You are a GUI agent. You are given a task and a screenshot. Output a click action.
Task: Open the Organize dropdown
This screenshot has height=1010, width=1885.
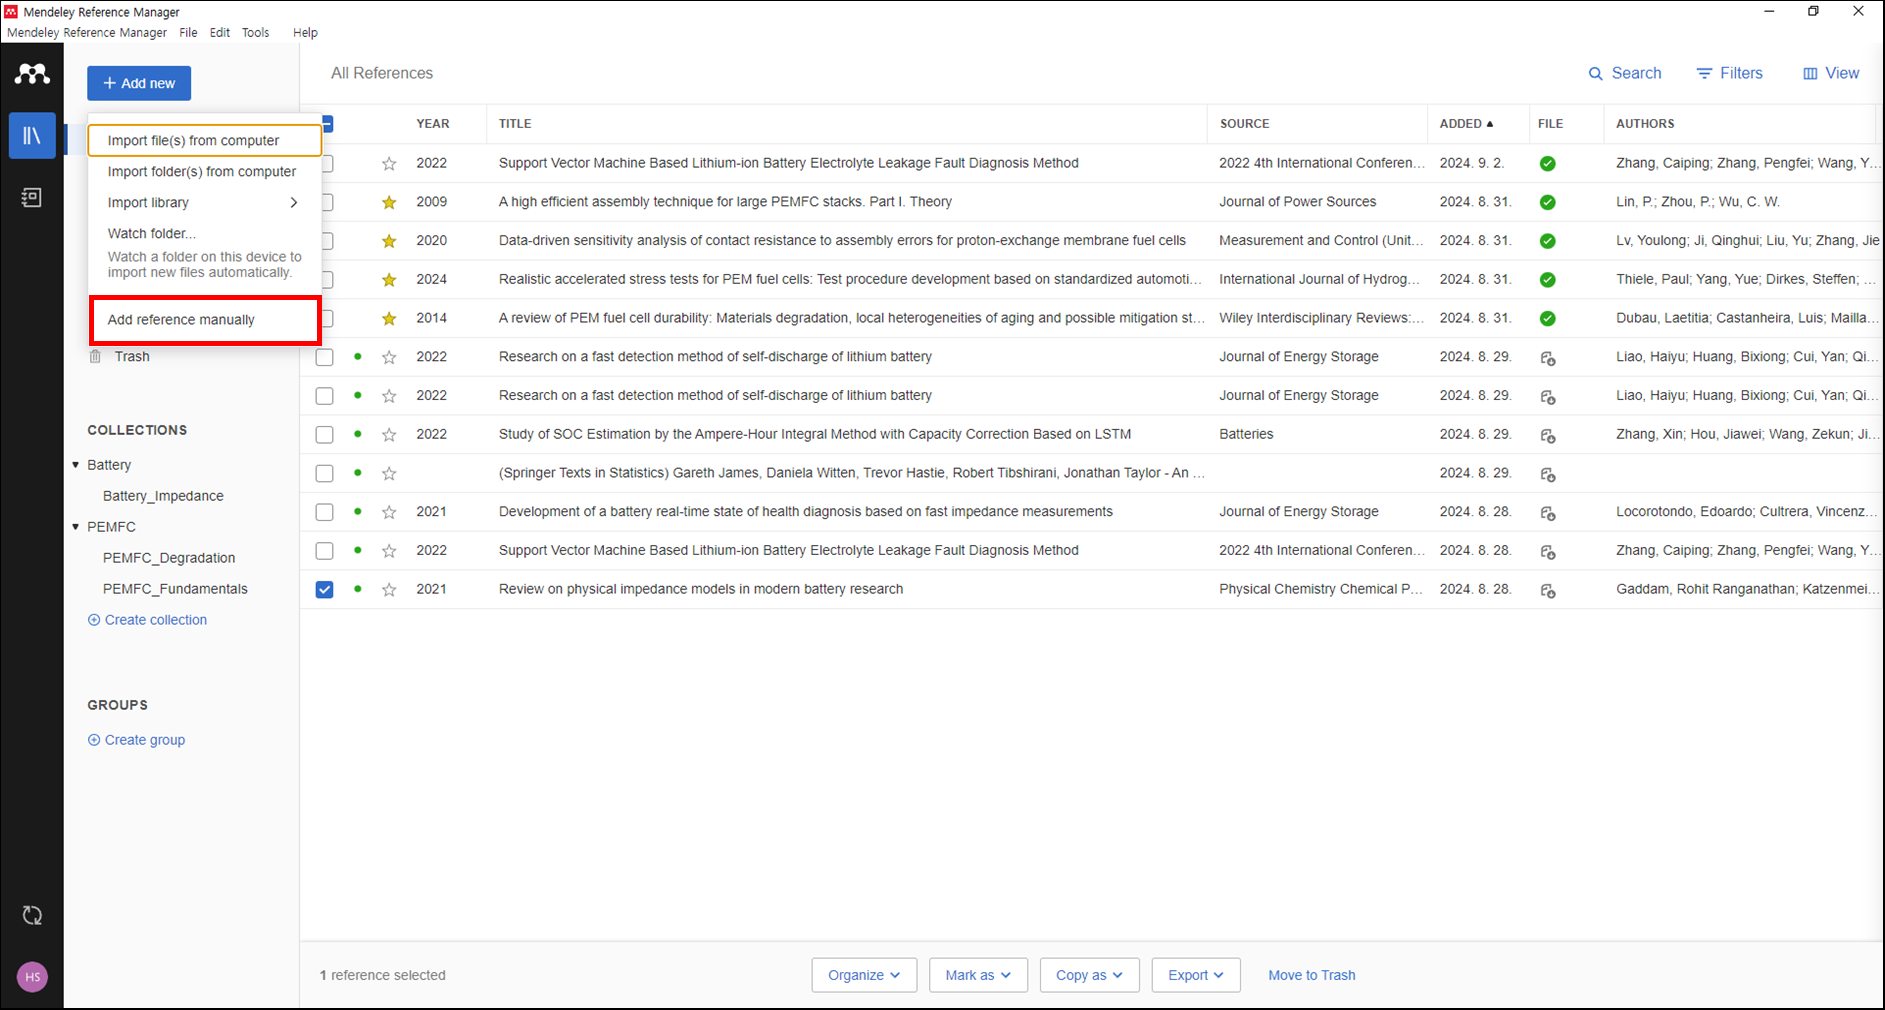(864, 975)
